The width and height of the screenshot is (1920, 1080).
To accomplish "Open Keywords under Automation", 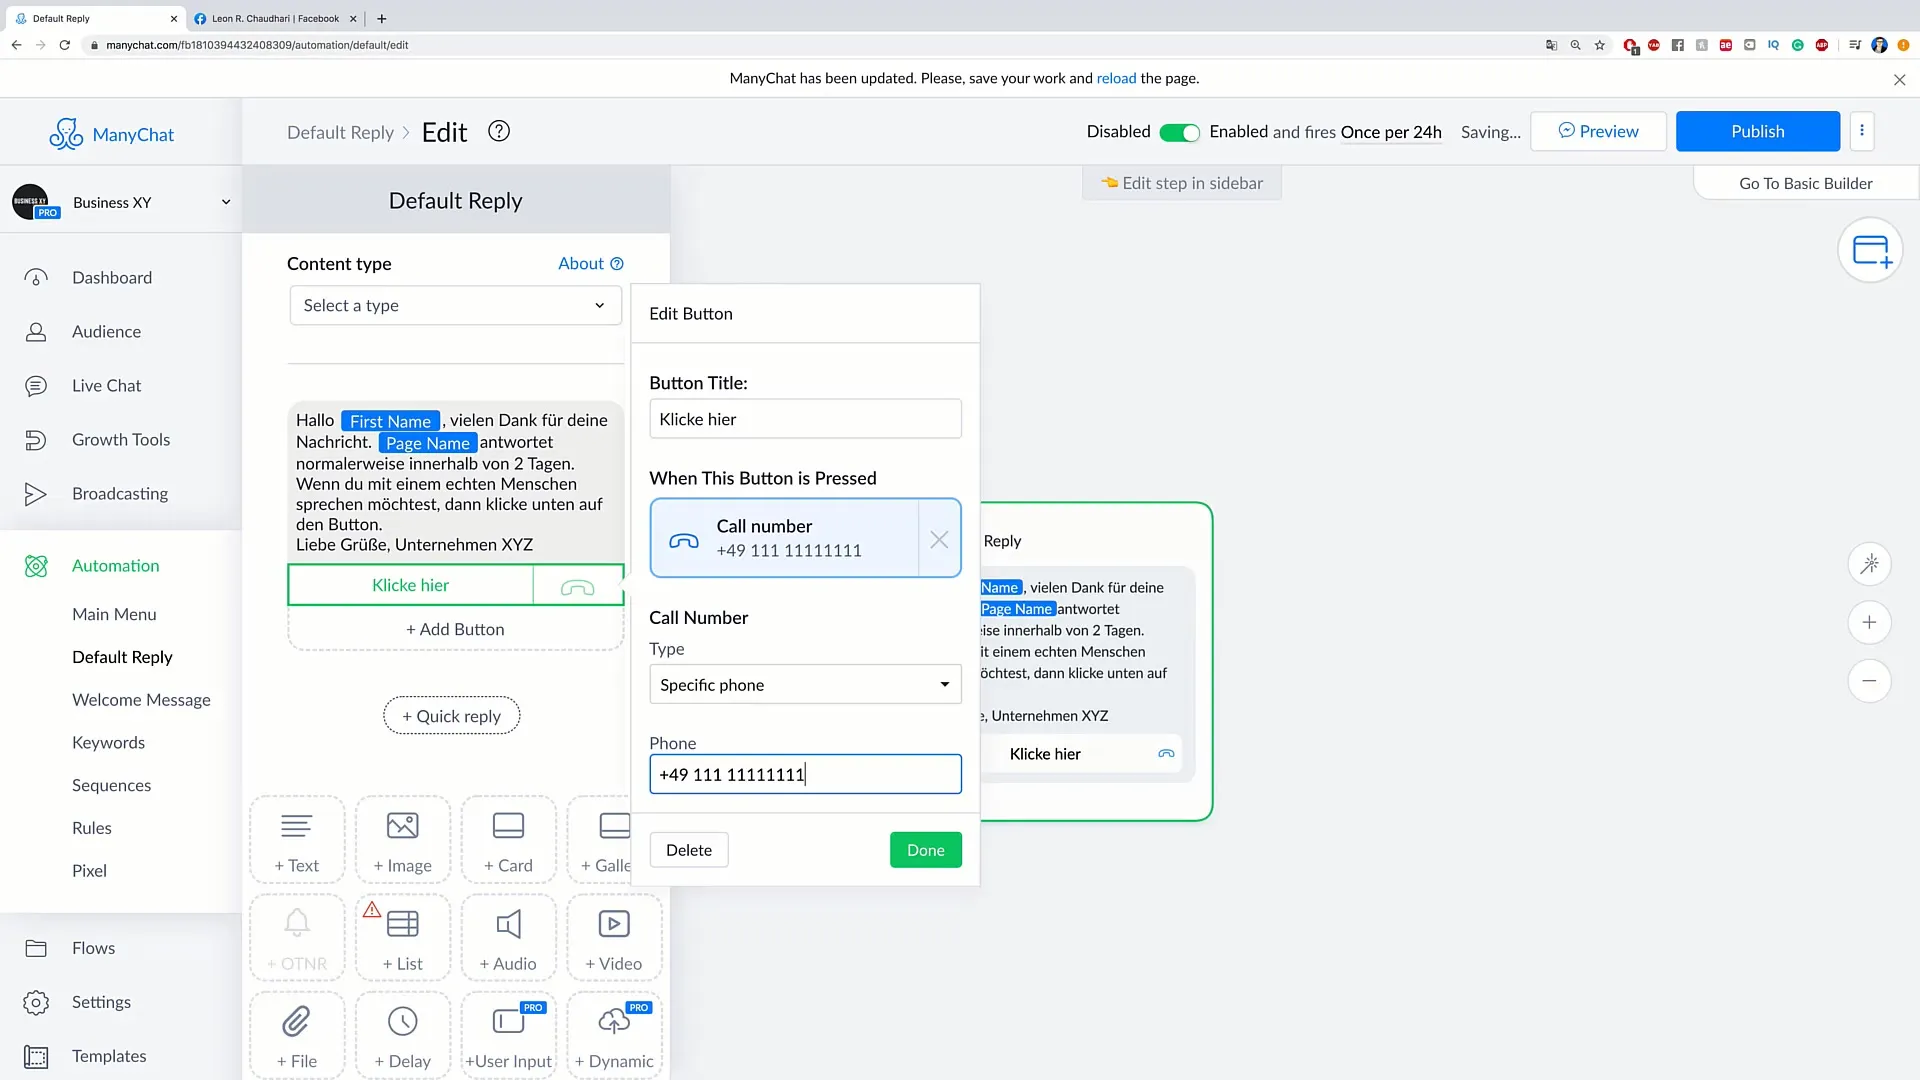I will [108, 743].
